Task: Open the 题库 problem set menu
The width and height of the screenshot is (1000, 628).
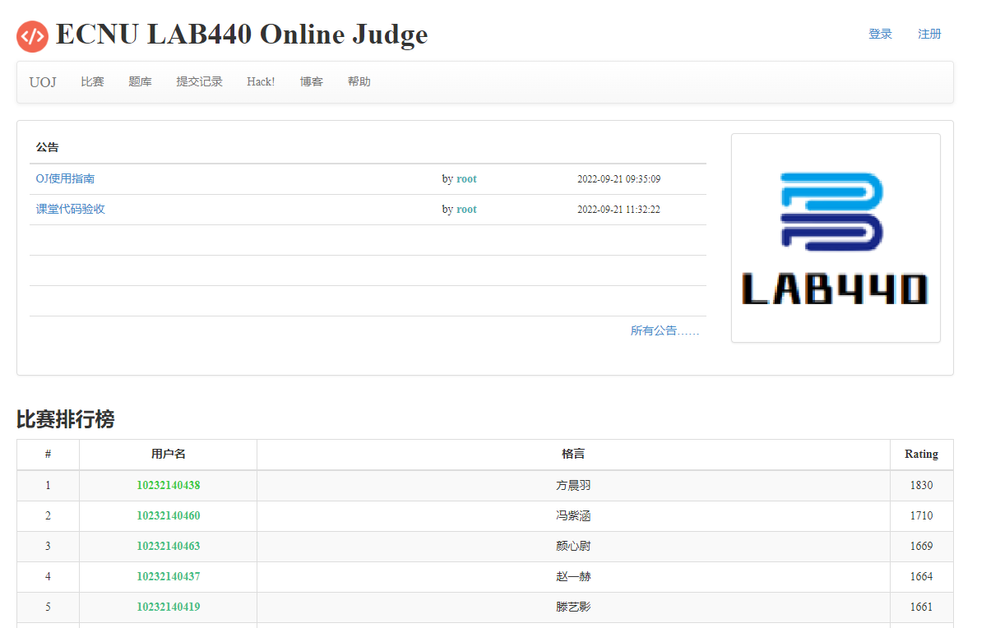Action: click(x=140, y=82)
